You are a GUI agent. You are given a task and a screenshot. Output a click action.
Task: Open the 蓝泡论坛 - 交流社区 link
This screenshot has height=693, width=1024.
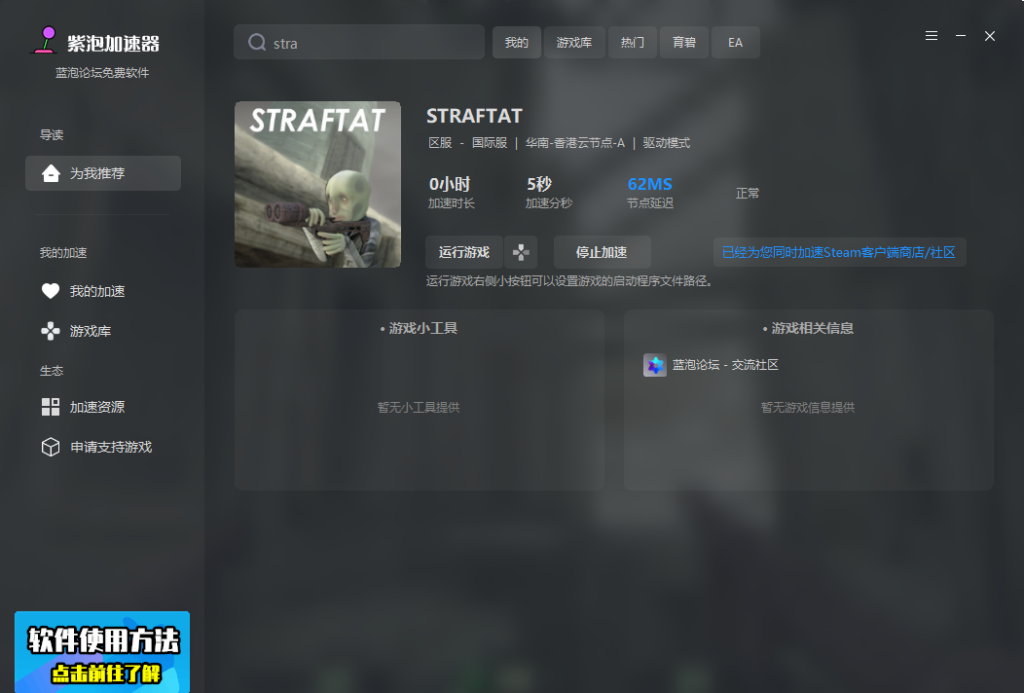pos(726,365)
